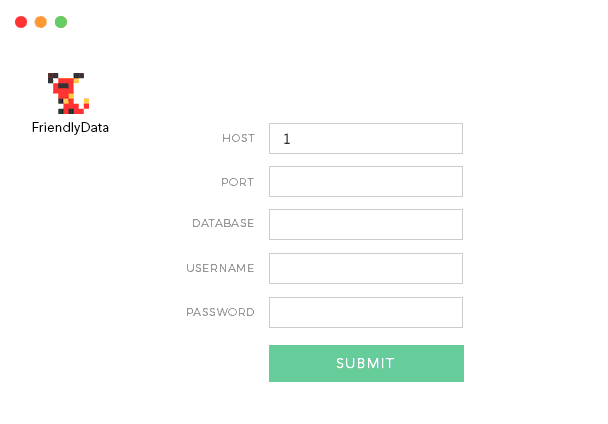Screen dimensions: 608x424
Task: Focus the Port input field
Action: tap(366, 181)
